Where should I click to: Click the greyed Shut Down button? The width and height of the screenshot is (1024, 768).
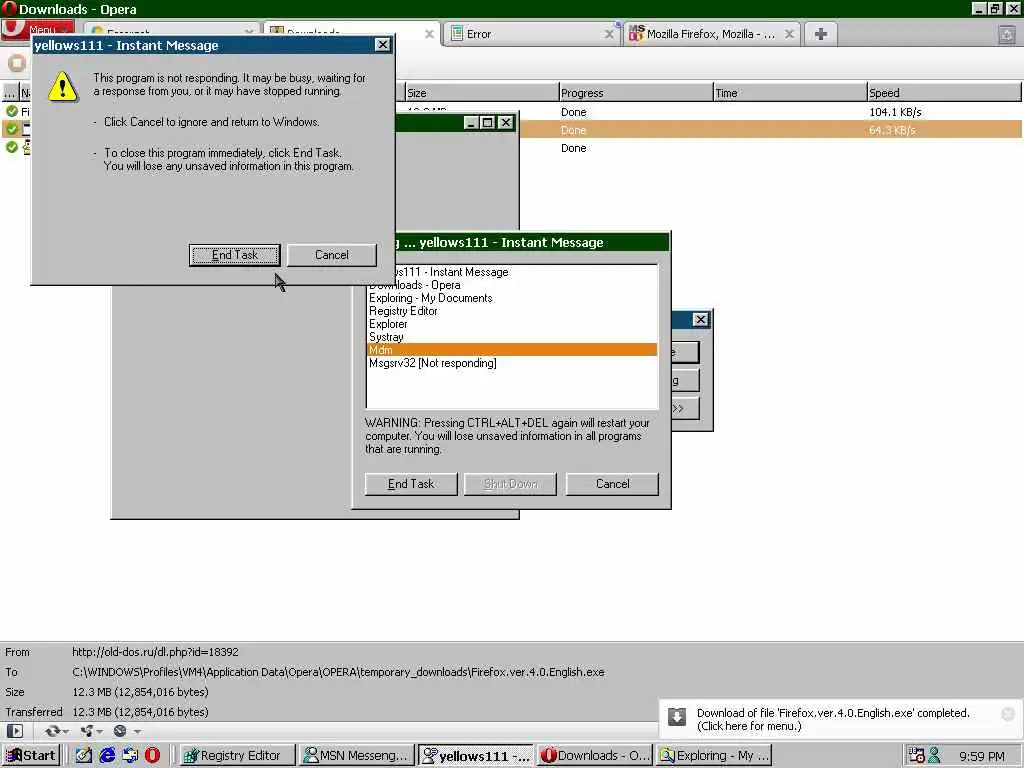[x=510, y=484]
